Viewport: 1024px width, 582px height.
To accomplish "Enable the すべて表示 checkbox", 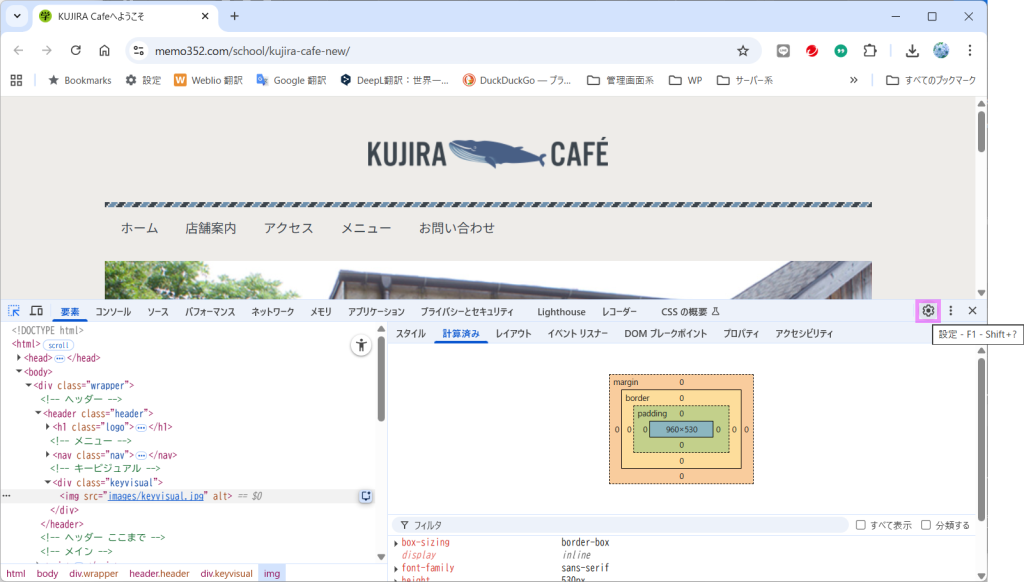I will (x=861, y=525).
